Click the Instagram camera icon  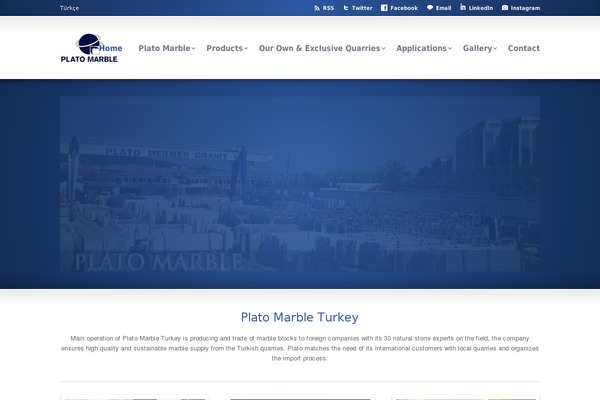pos(505,8)
